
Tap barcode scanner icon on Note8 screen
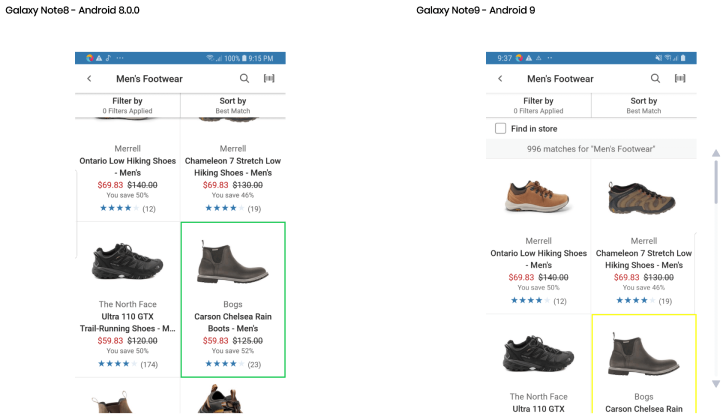click(x=269, y=78)
